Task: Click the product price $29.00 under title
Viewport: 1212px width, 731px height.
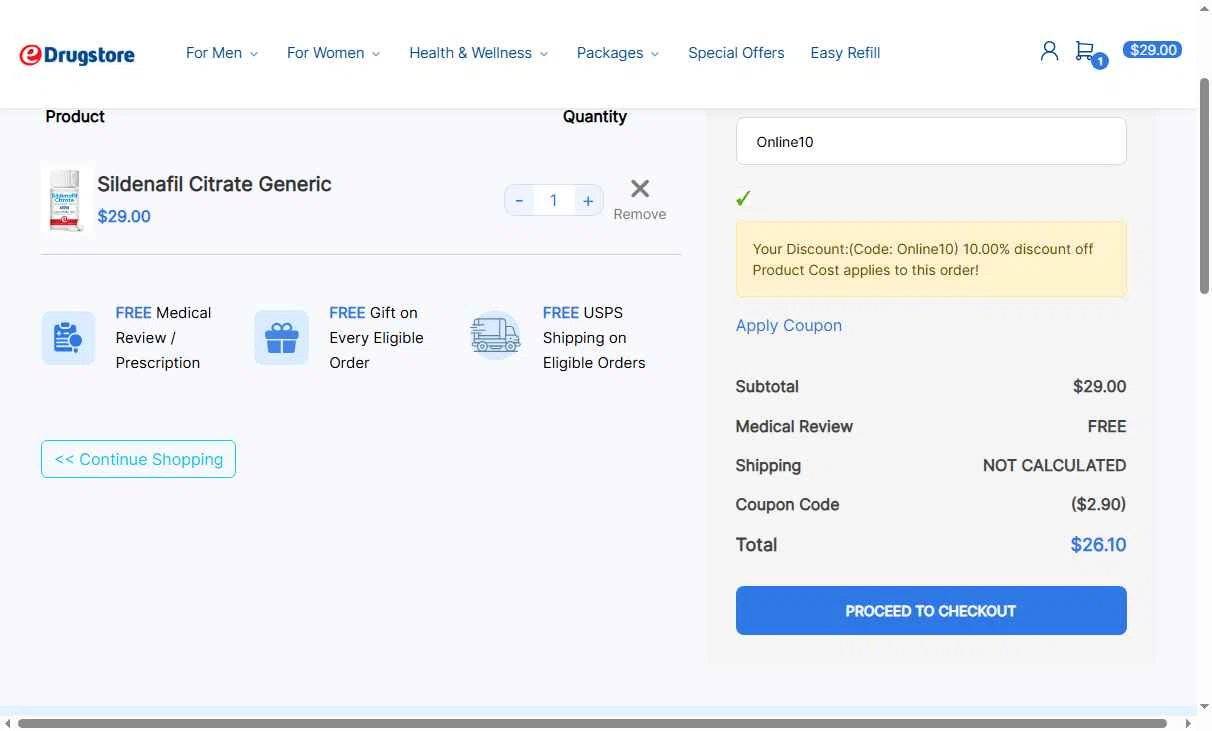Action: click(124, 216)
